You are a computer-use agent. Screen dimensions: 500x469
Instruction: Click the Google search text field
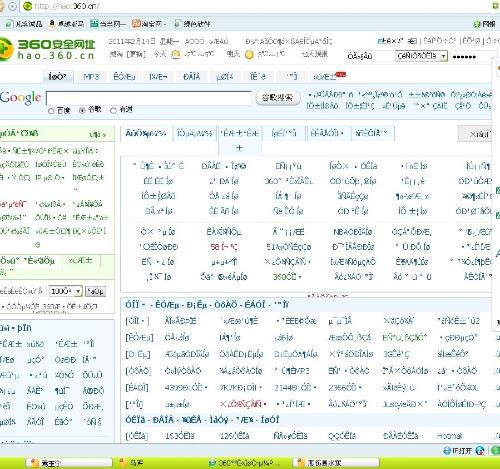pyautogui.click(x=149, y=98)
